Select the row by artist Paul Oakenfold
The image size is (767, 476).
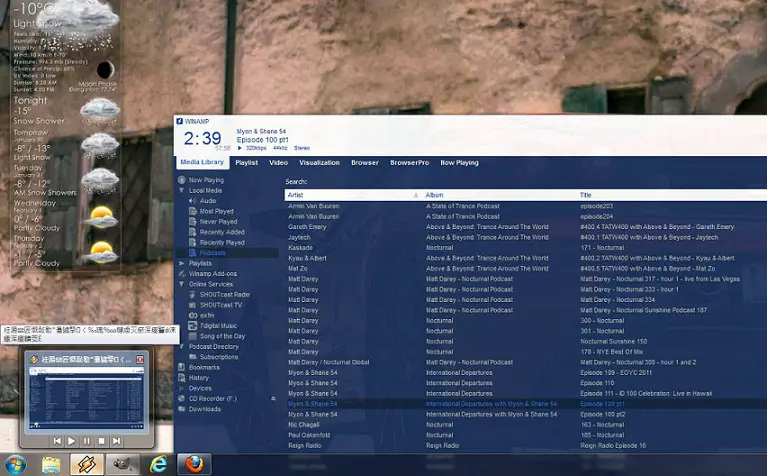[525, 435]
